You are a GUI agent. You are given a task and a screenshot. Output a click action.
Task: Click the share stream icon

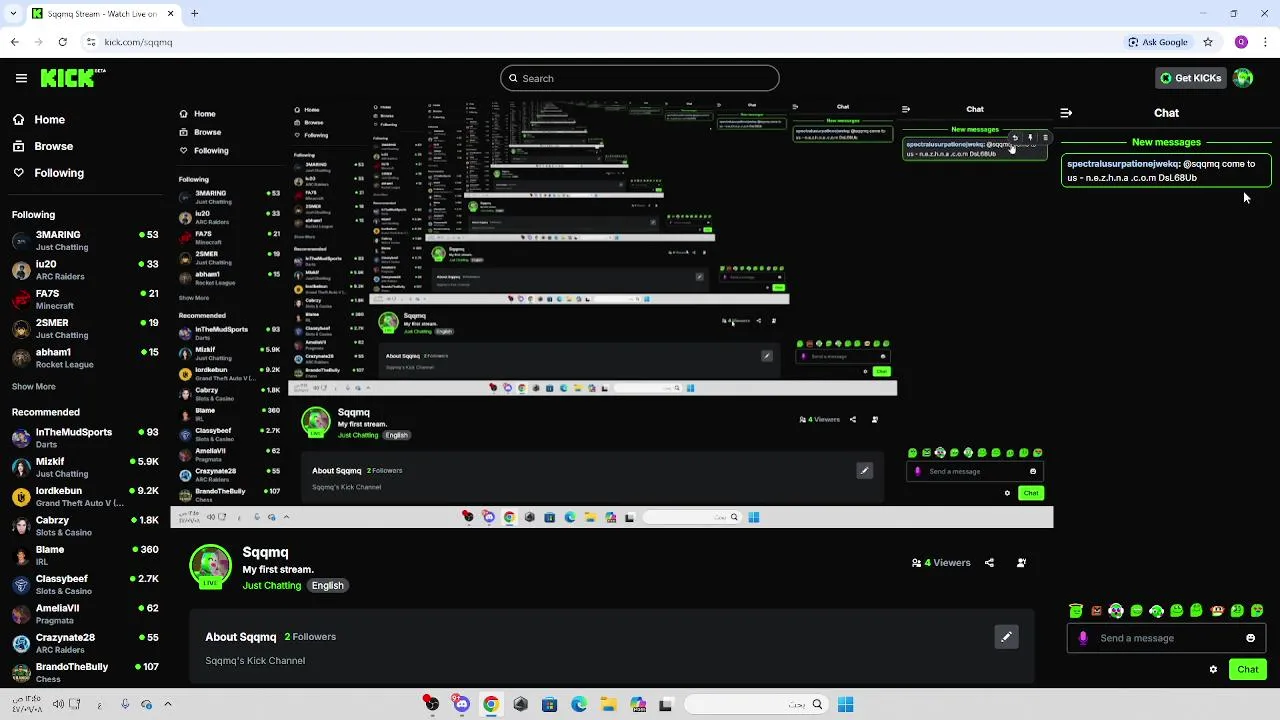click(989, 563)
